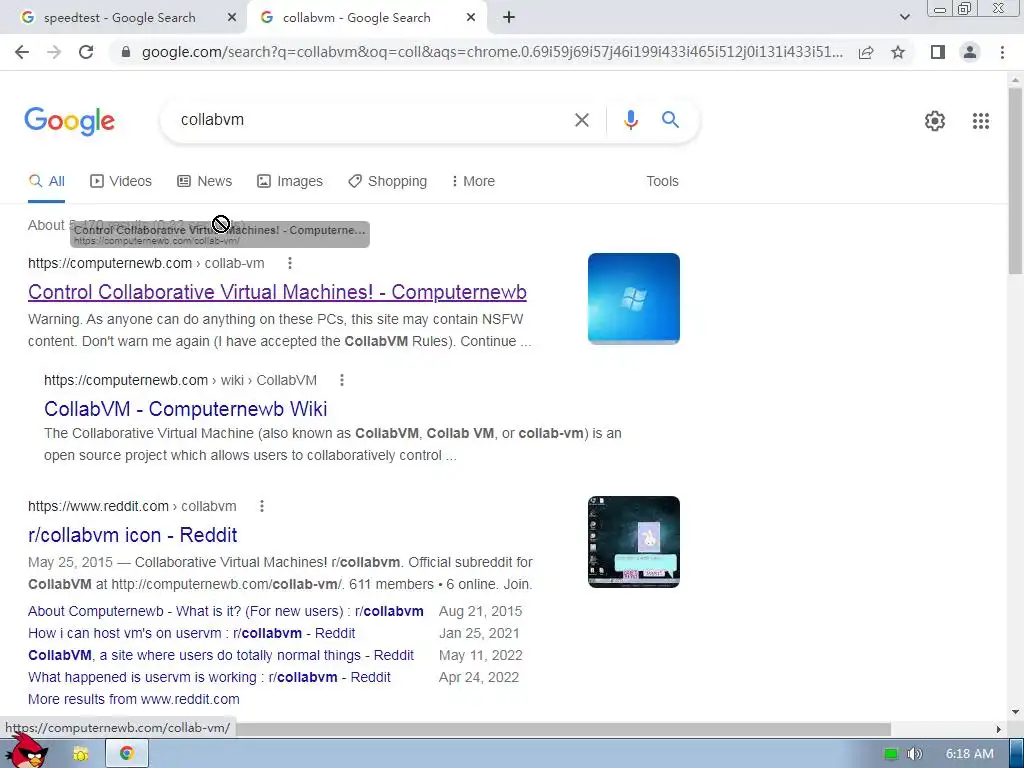Click the Reddit result desktop thumbnail
This screenshot has width=1024, height=768.
coord(633,542)
